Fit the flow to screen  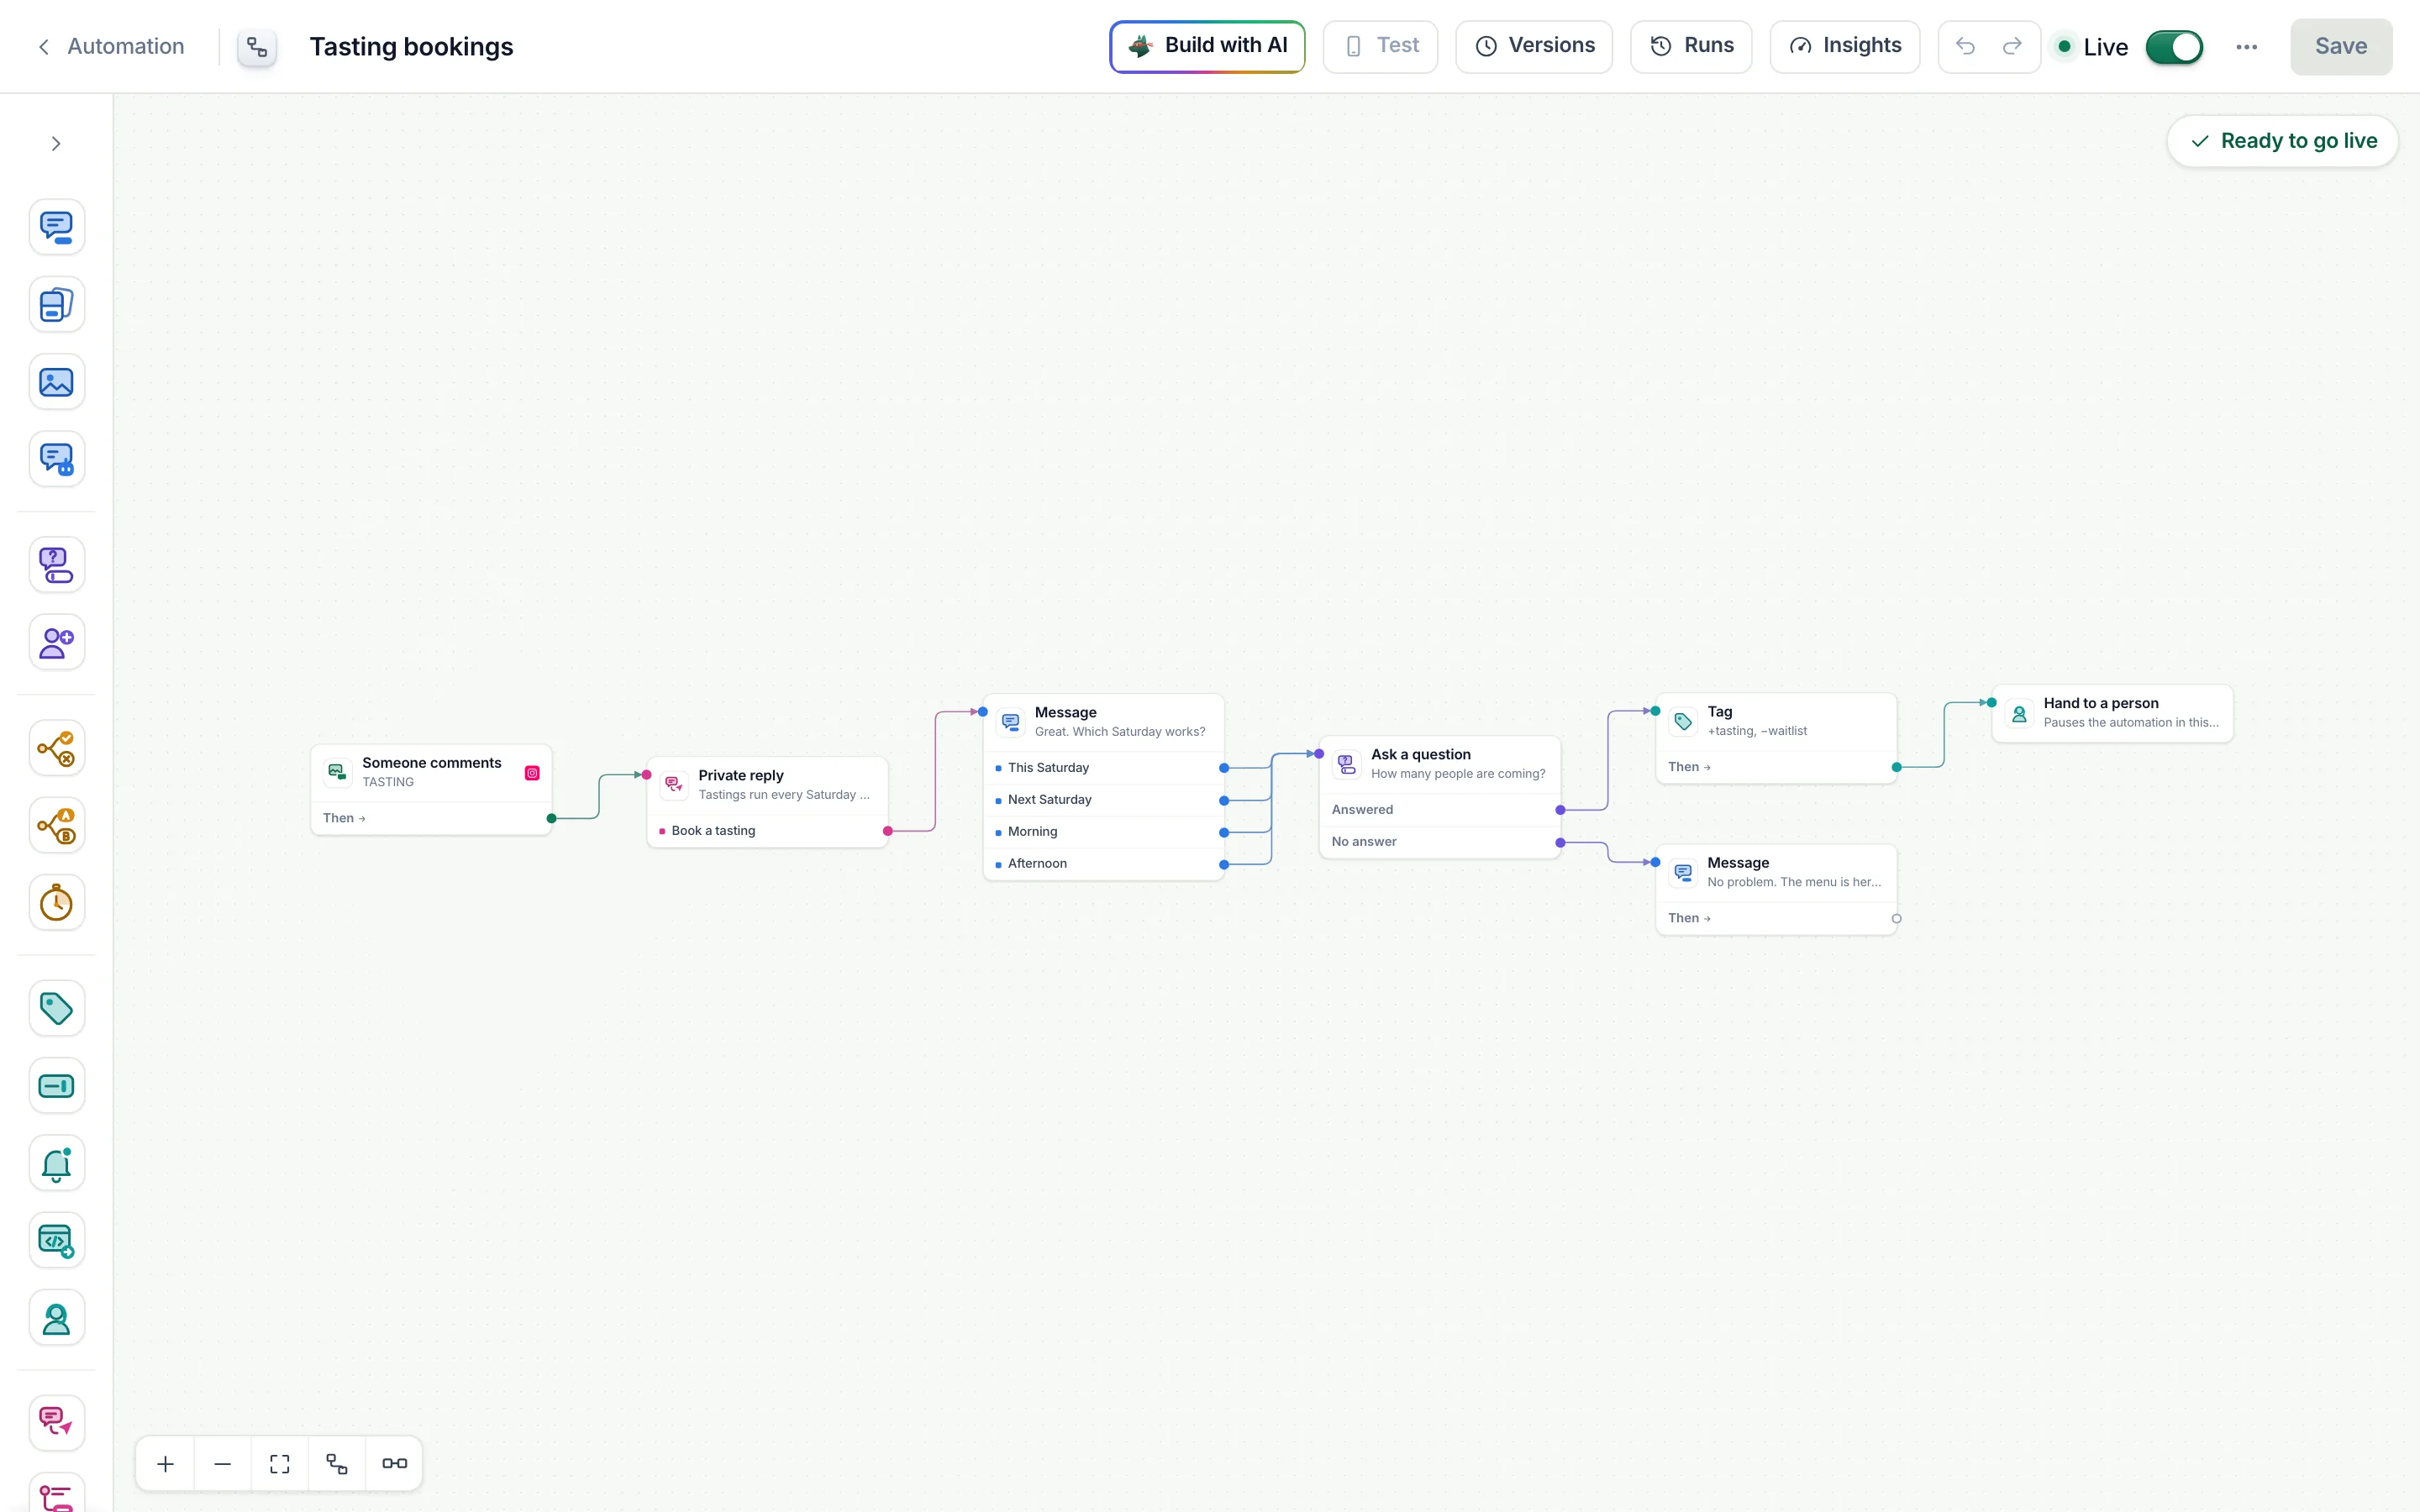[x=280, y=1463]
